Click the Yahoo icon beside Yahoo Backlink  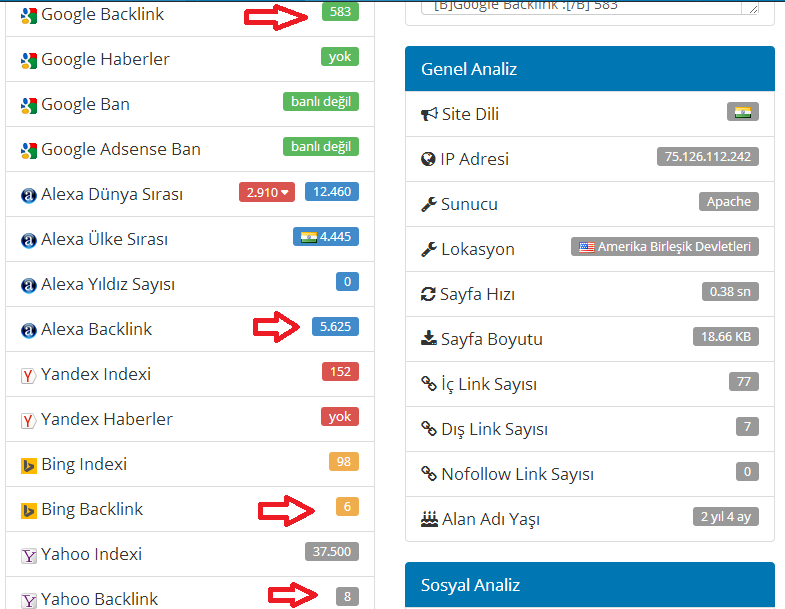29,600
